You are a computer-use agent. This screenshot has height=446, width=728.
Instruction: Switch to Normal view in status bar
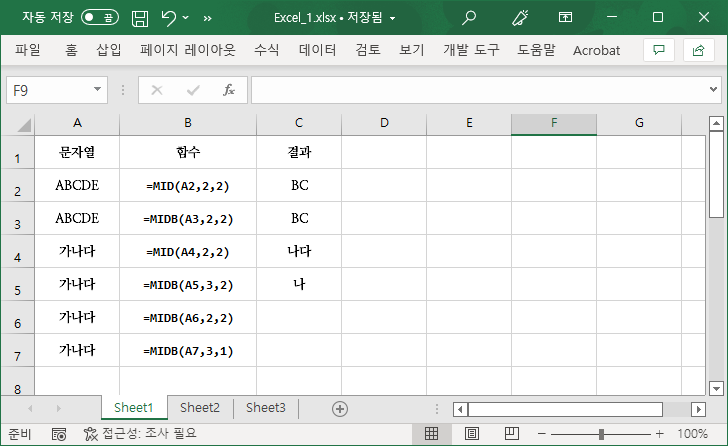431,433
